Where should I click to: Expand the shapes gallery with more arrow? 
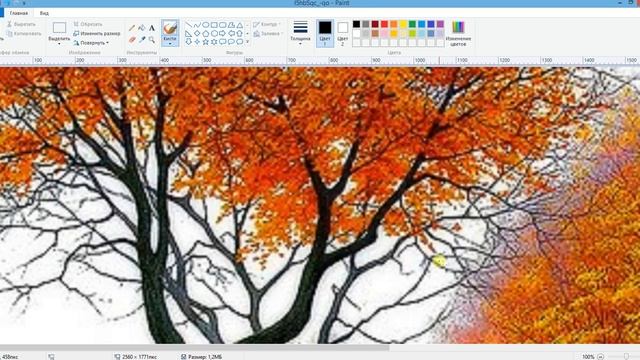click(x=248, y=42)
